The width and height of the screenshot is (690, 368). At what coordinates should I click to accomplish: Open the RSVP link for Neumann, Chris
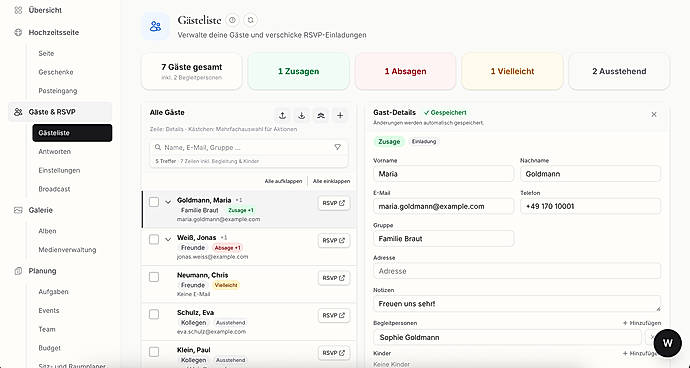pyautogui.click(x=334, y=278)
